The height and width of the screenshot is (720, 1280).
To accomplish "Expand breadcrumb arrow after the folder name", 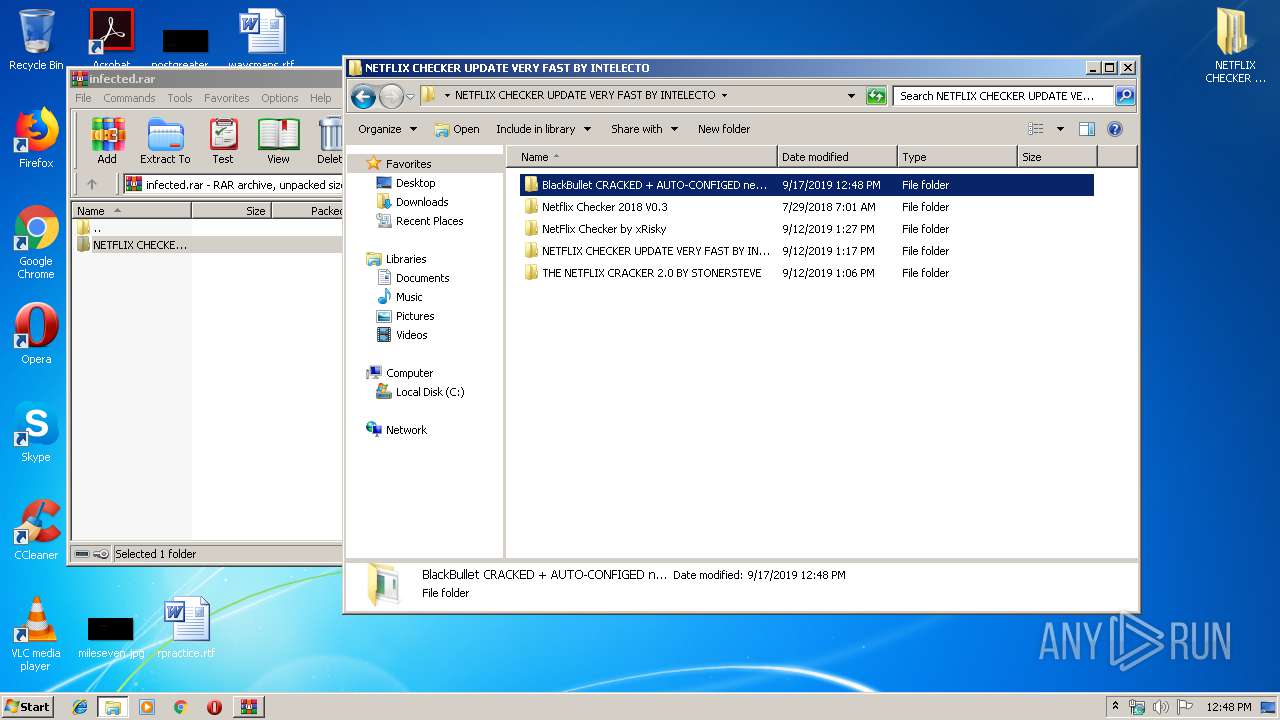I will click(x=724, y=96).
